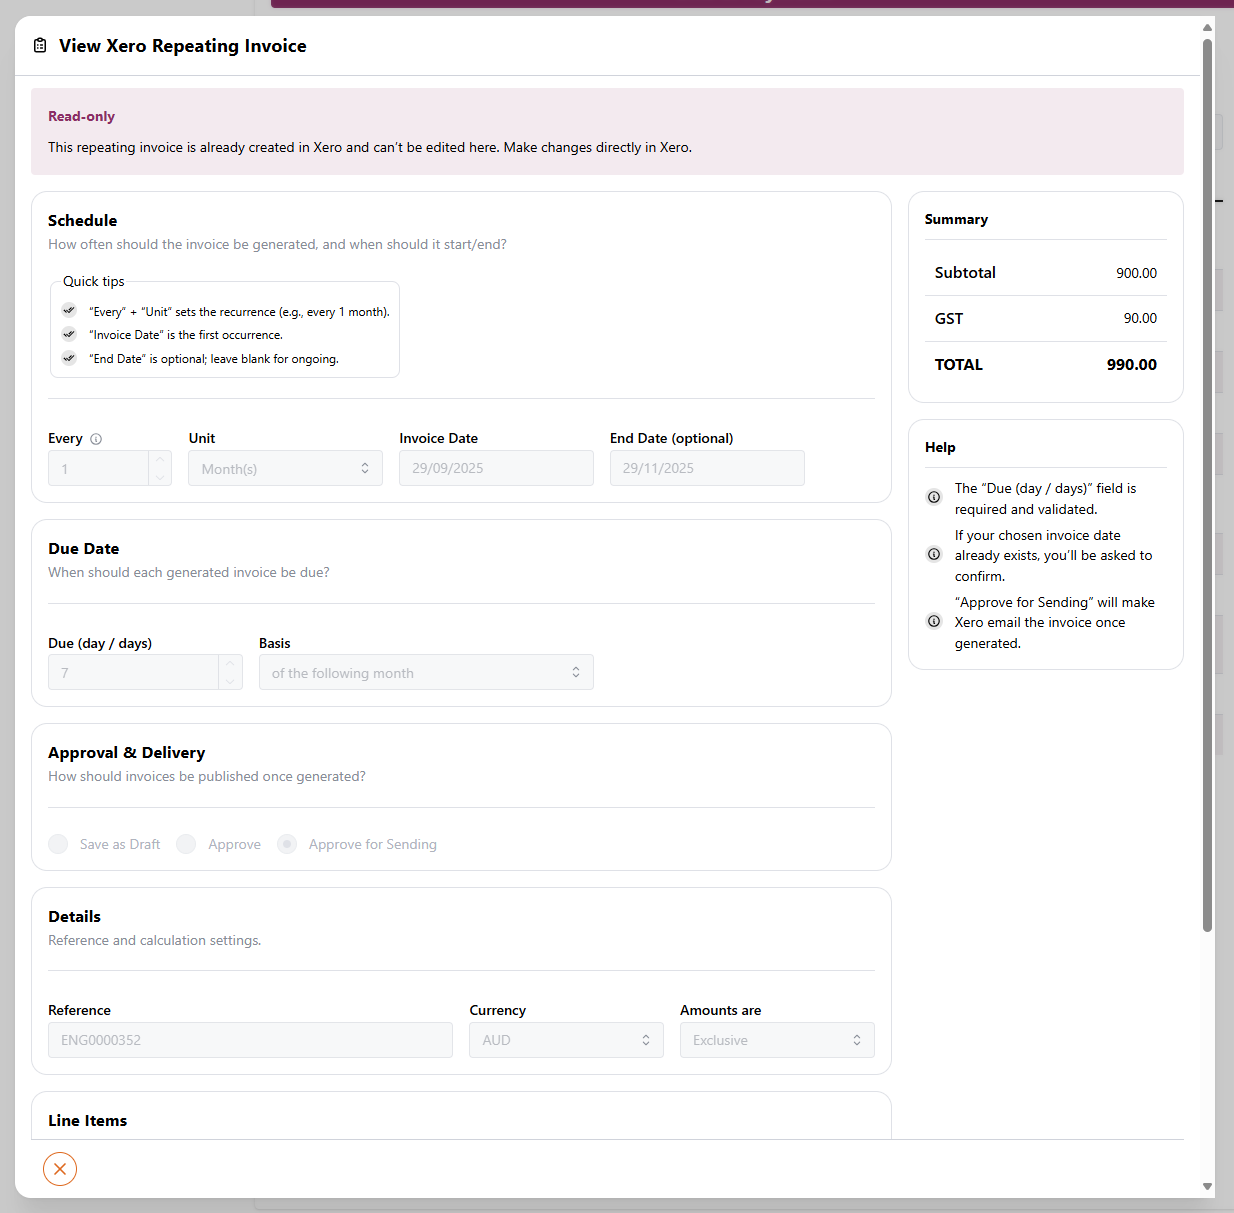The image size is (1234, 1213).
Task: Click the Reference field ENG0000352
Action: pos(250,1040)
